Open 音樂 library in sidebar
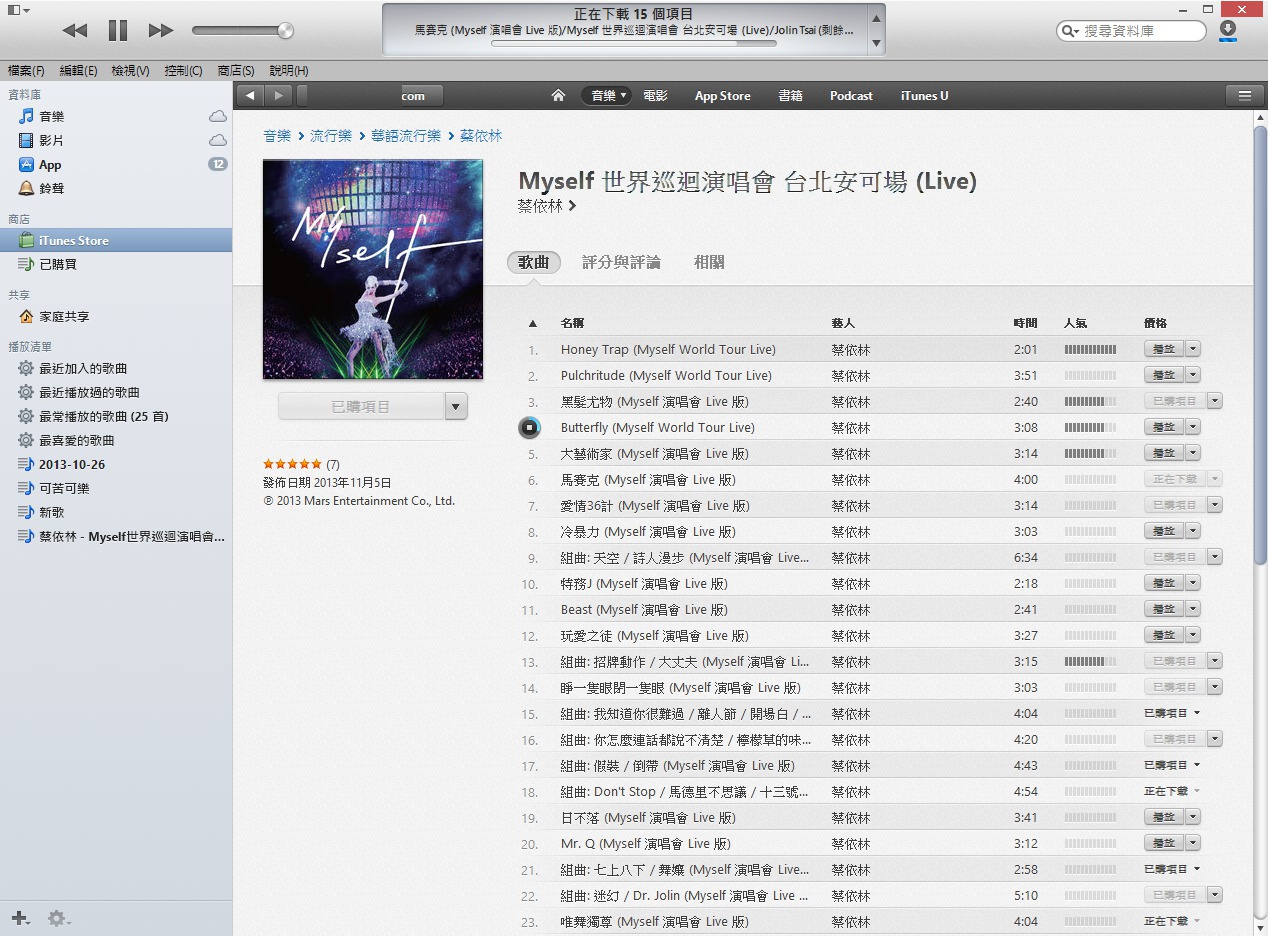1268x936 pixels. click(52, 117)
